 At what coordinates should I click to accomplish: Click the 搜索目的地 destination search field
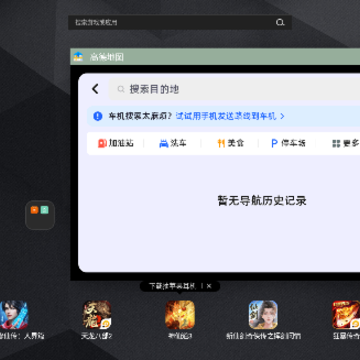(234, 89)
